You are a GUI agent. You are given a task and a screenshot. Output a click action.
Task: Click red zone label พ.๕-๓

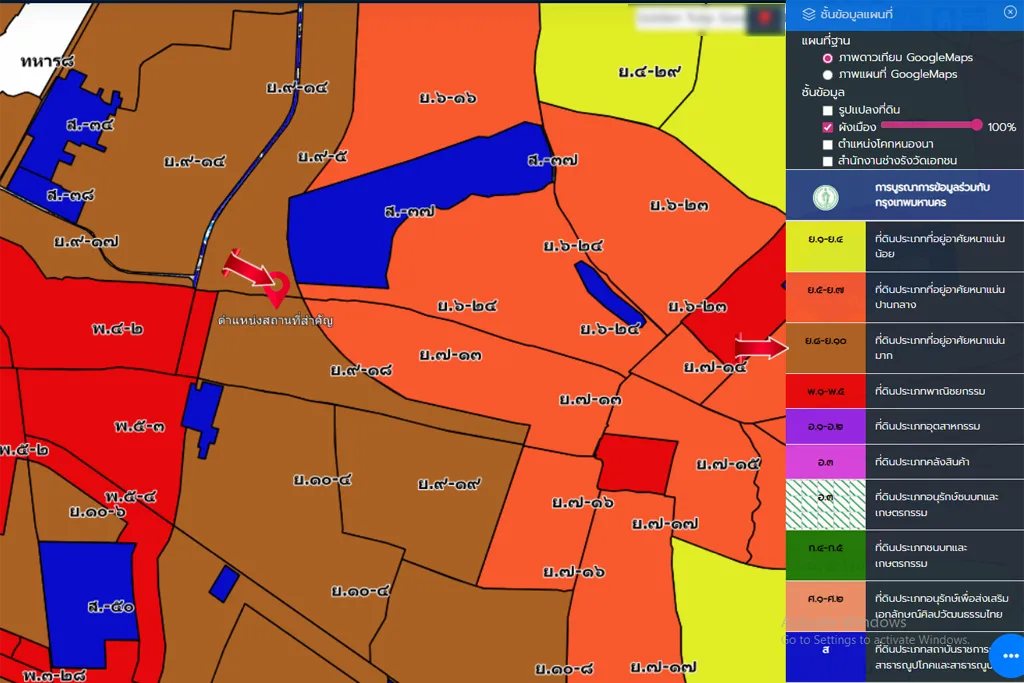(140, 426)
